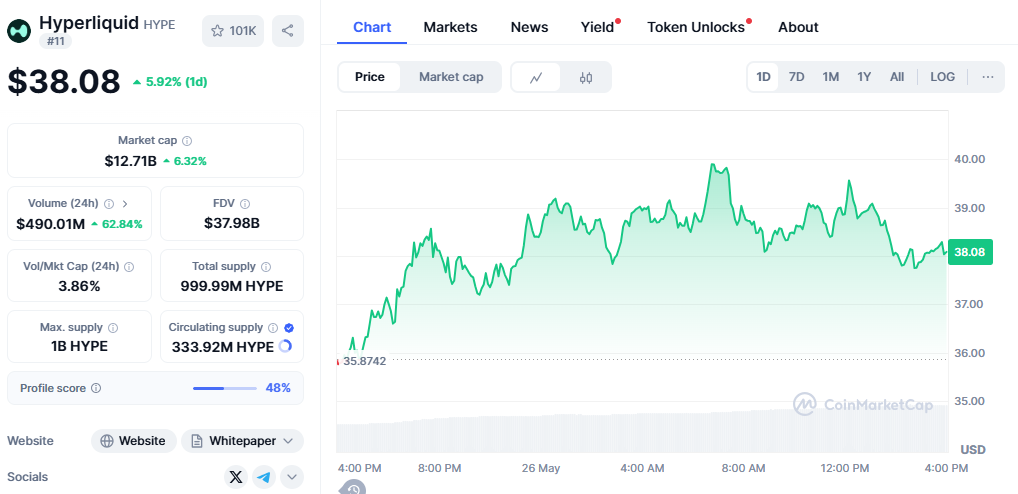1018x494 pixels.
Task: Click the $12.71B market cap value
Action: (130, 161)
